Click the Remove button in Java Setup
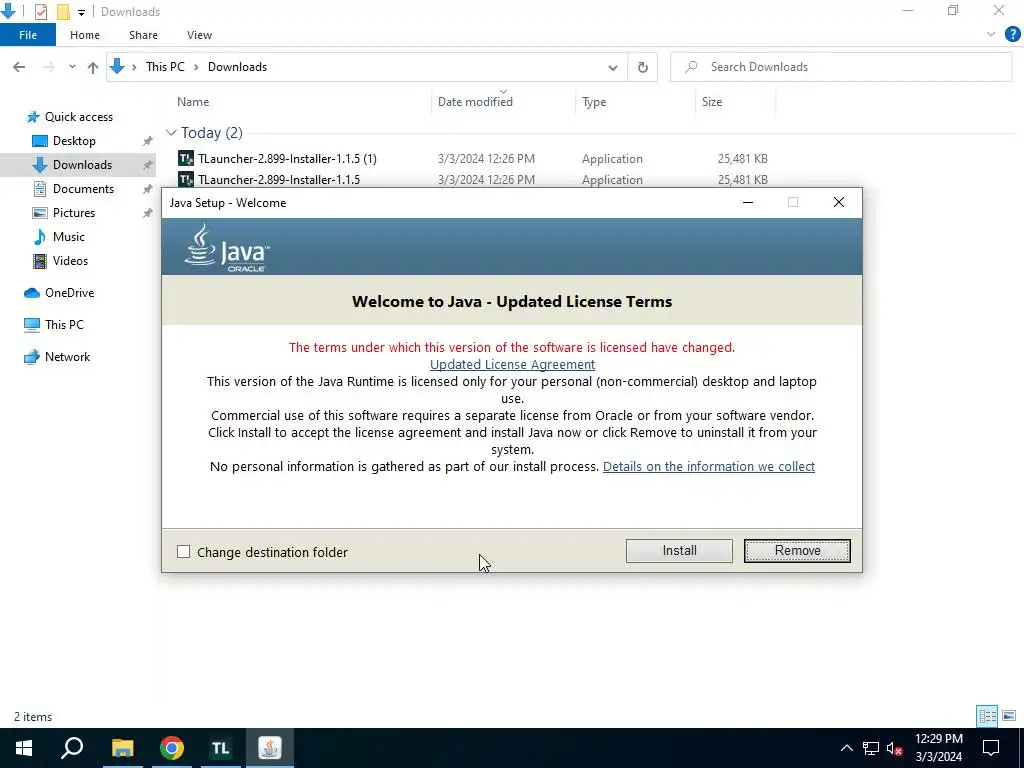Screen dimensions: 1024x768 (797, 551)
